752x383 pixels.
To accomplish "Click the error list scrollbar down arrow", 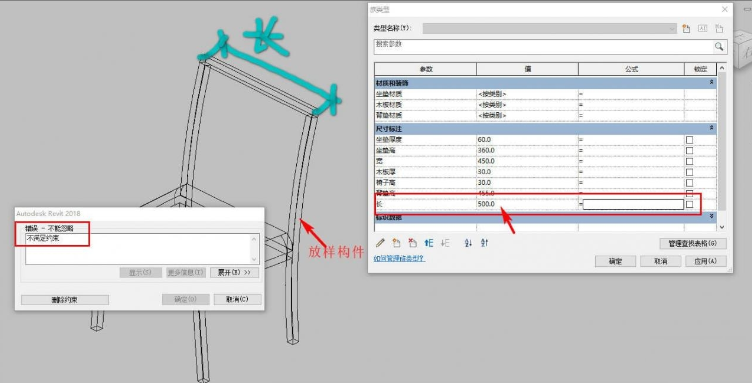I will point(255,259).
